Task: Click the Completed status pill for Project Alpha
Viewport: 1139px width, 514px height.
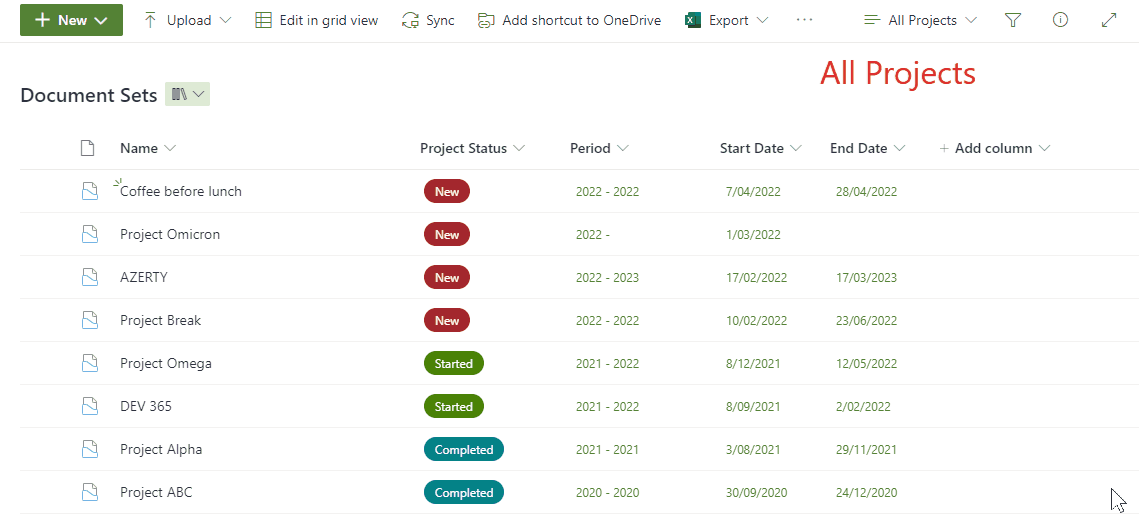Action: 463,449
